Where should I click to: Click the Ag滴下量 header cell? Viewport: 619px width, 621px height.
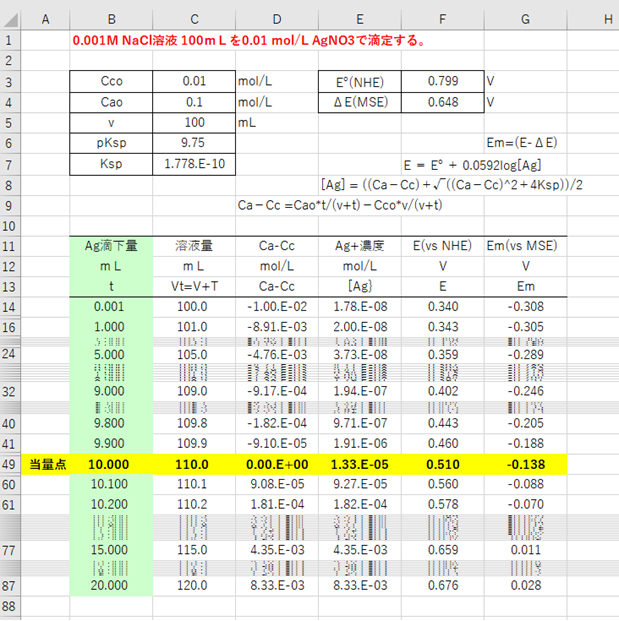(x=111, y=246)
